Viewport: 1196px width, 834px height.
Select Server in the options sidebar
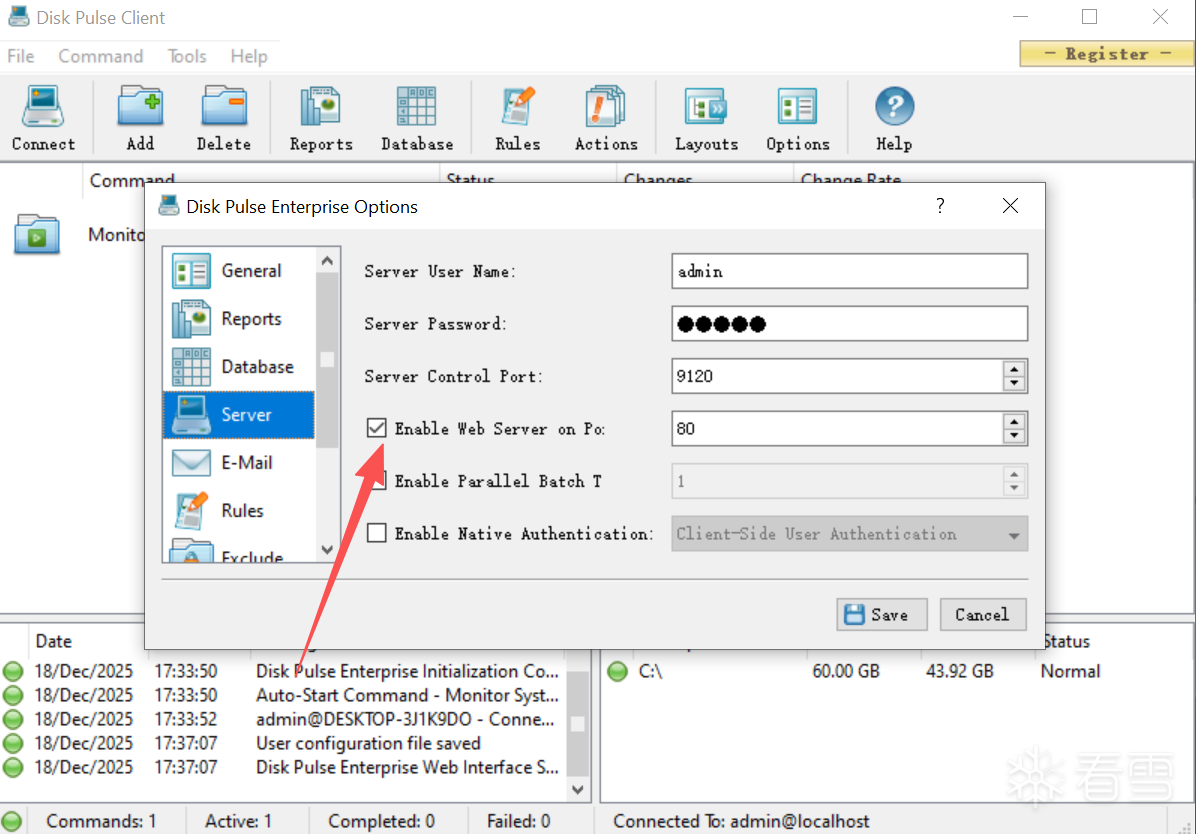click(239, 414)
